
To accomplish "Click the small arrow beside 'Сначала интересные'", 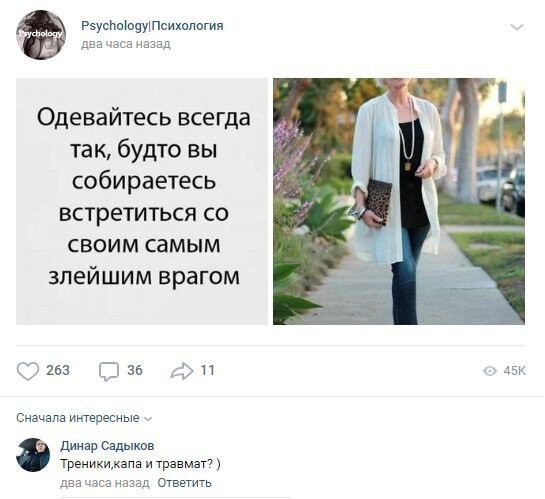I will (148, 419).
